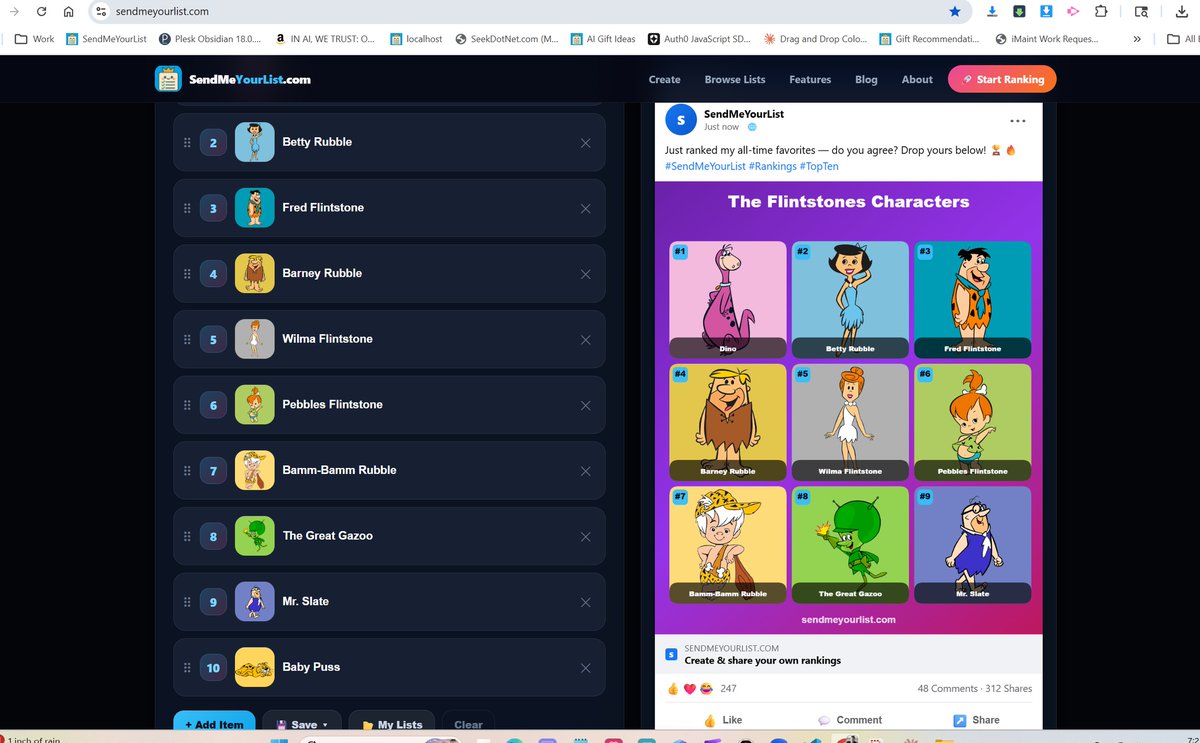1200x743 pixels.
Task: Click the rank number 10 badge
Action: pos(213,668)
